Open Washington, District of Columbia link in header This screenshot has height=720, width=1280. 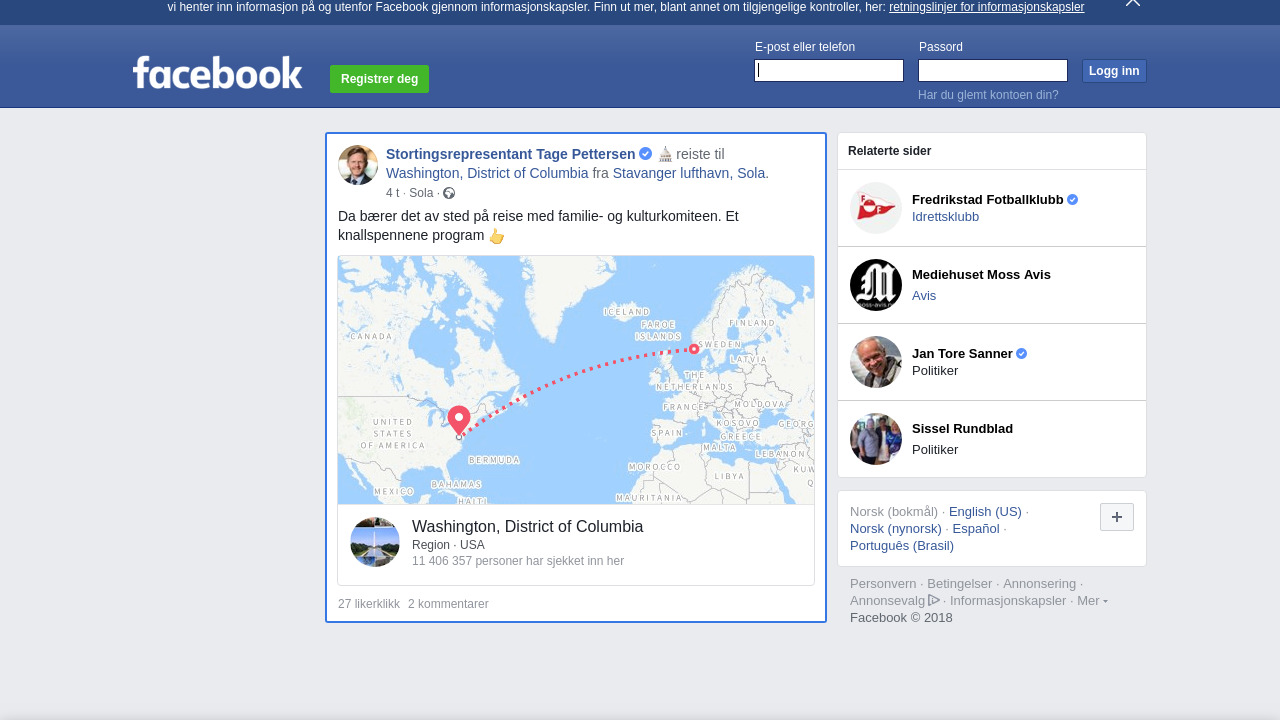487,173
